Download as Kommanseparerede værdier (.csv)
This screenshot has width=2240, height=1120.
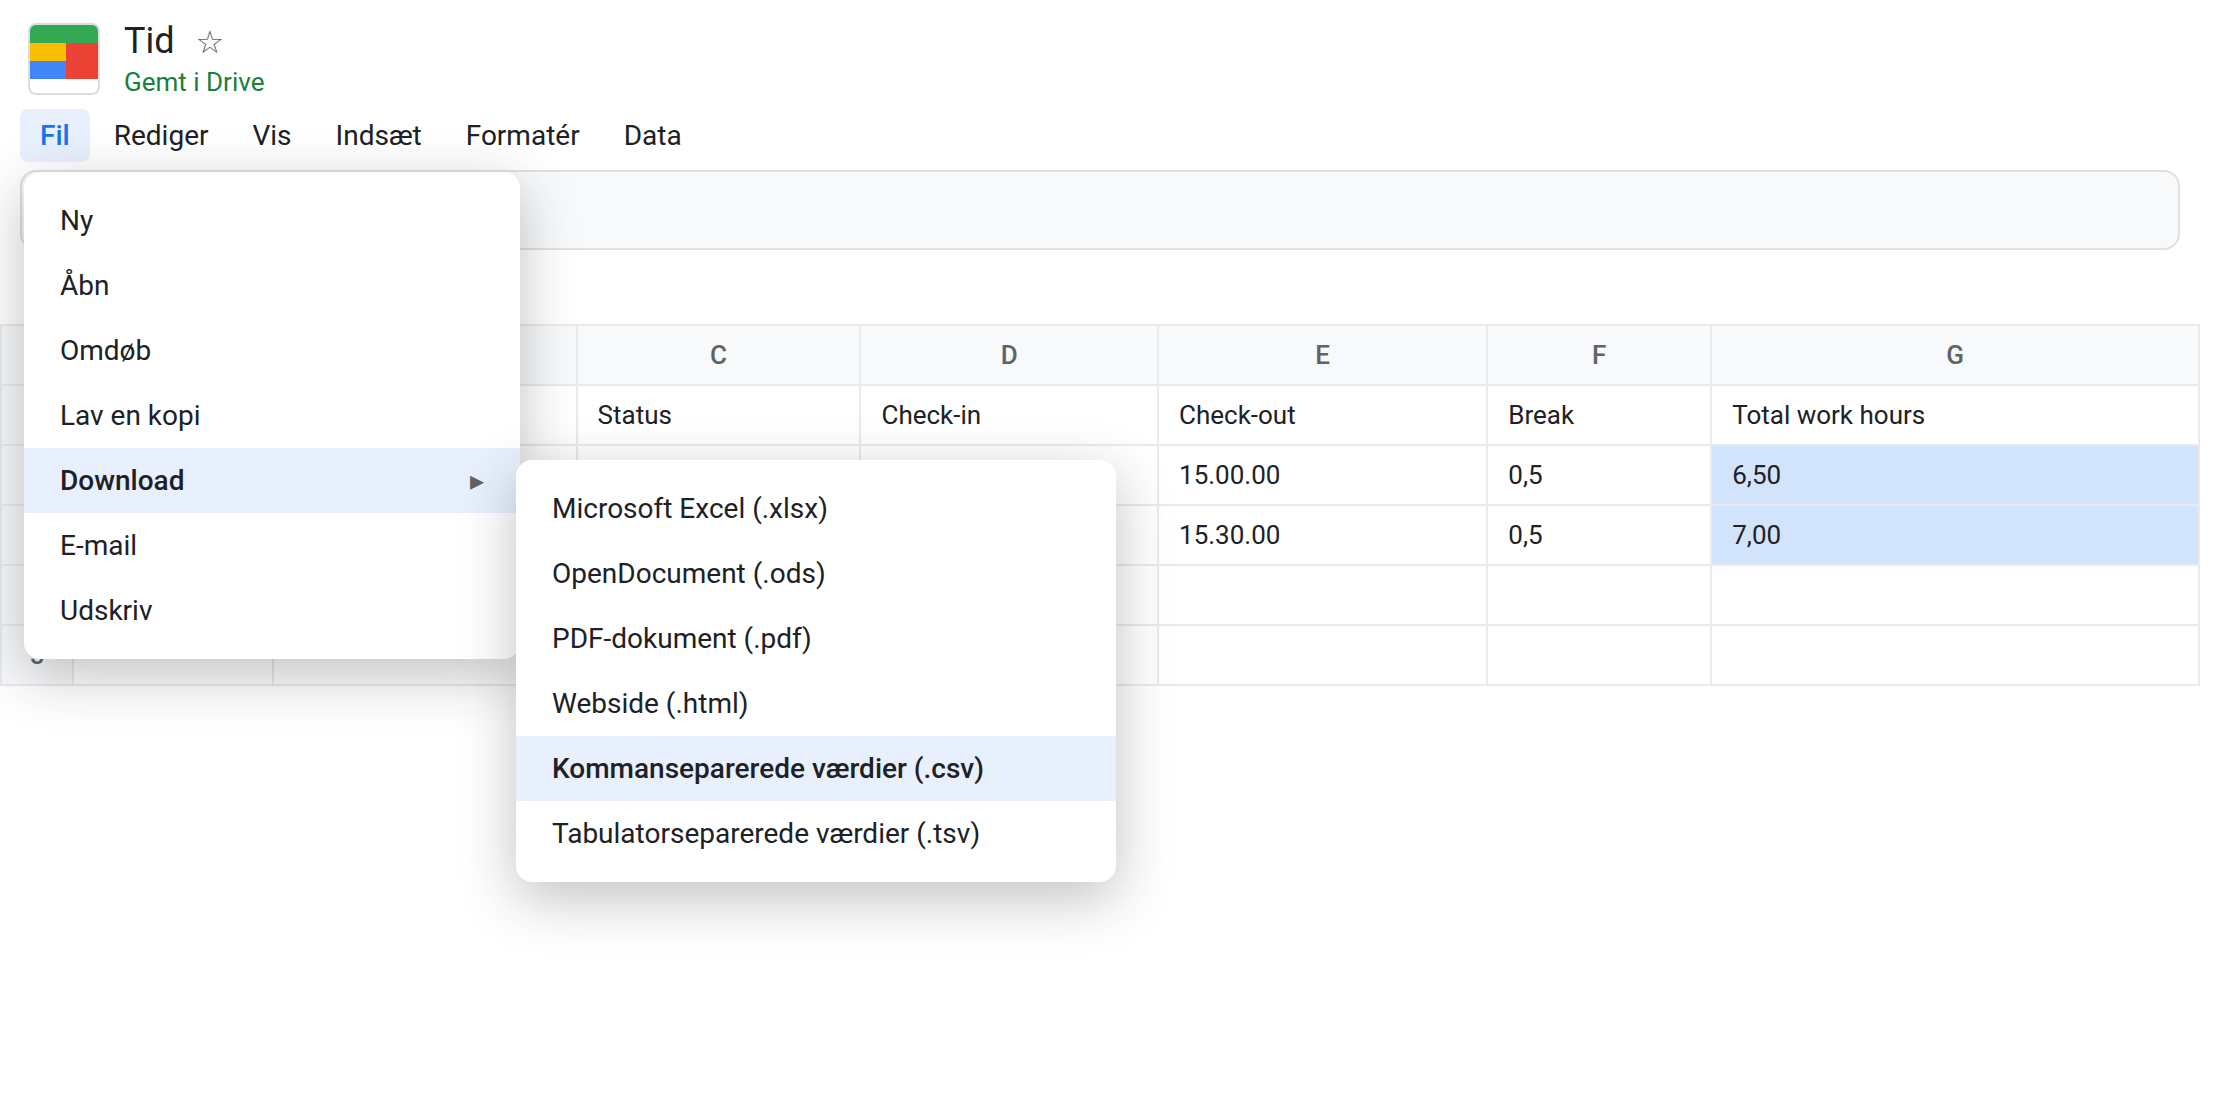(x=815, y=768)
